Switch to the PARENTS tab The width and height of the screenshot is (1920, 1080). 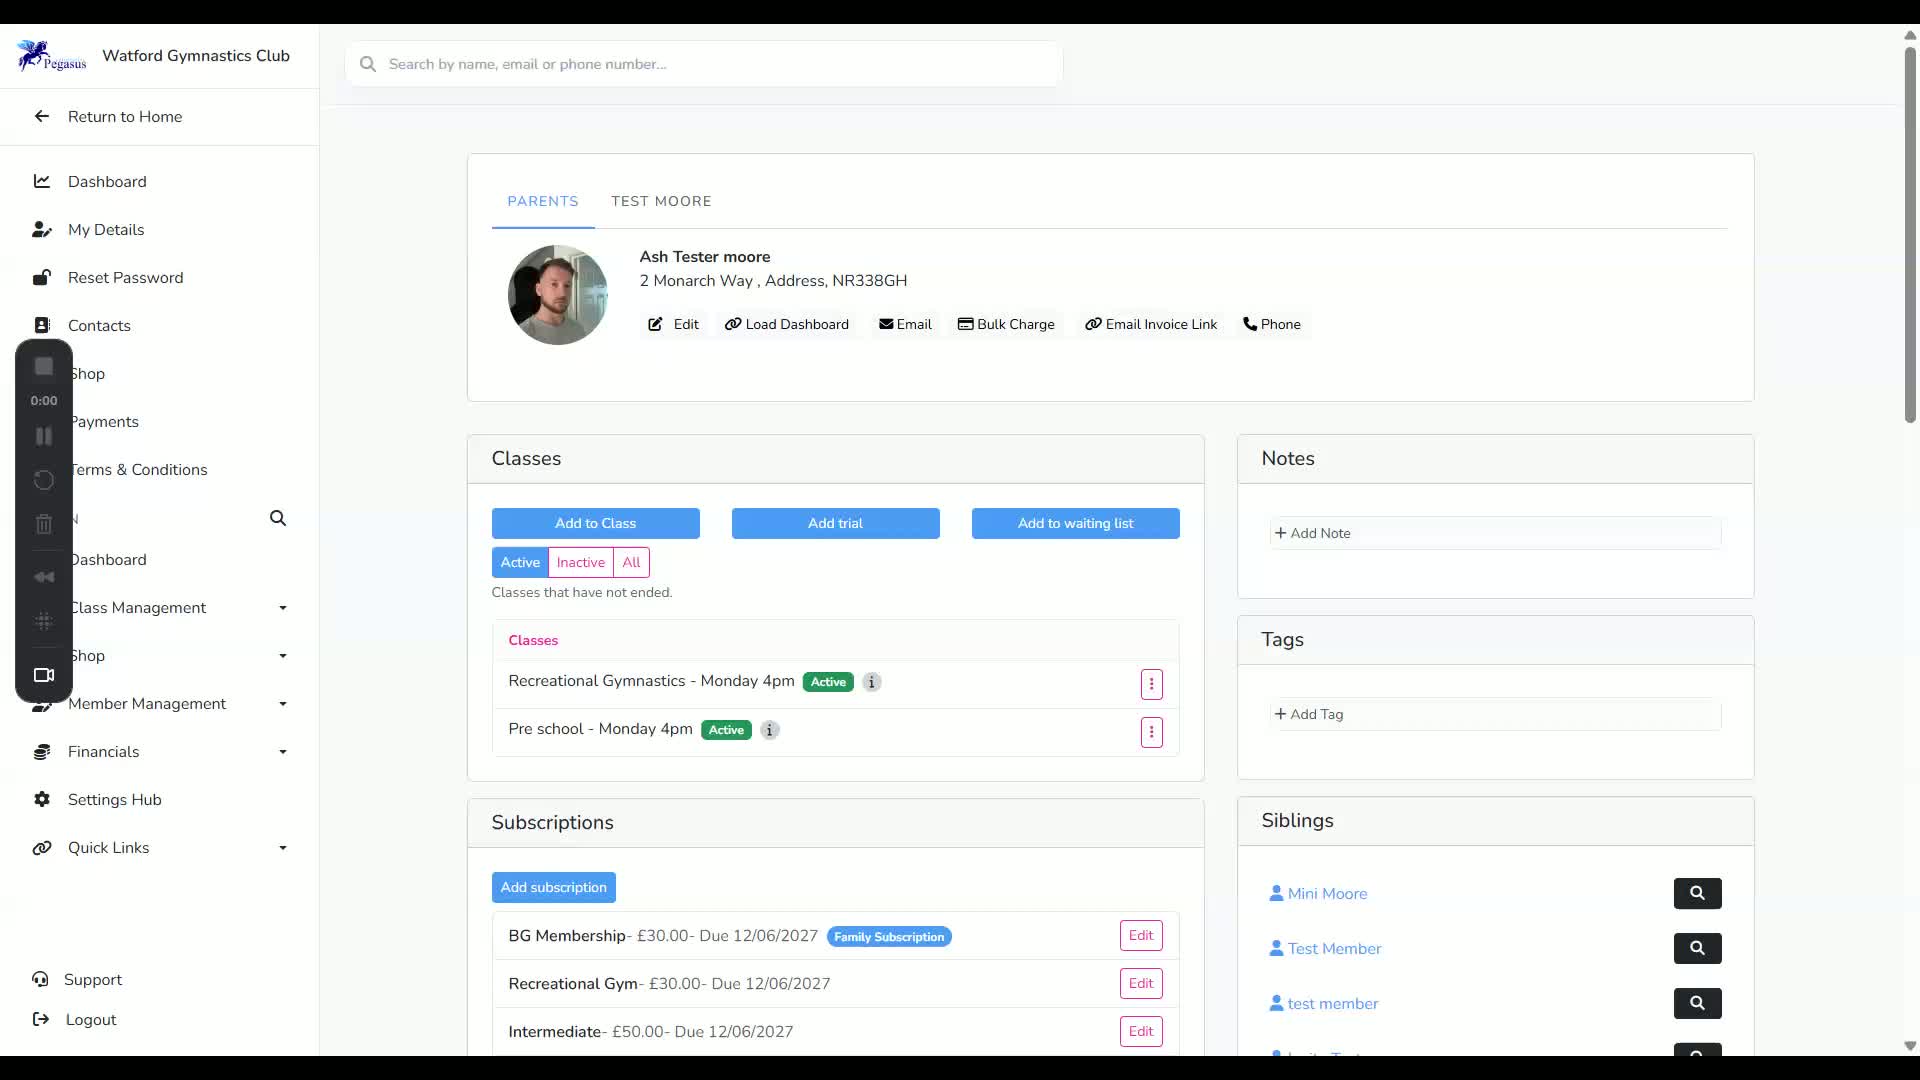click(x=543, y=201)
